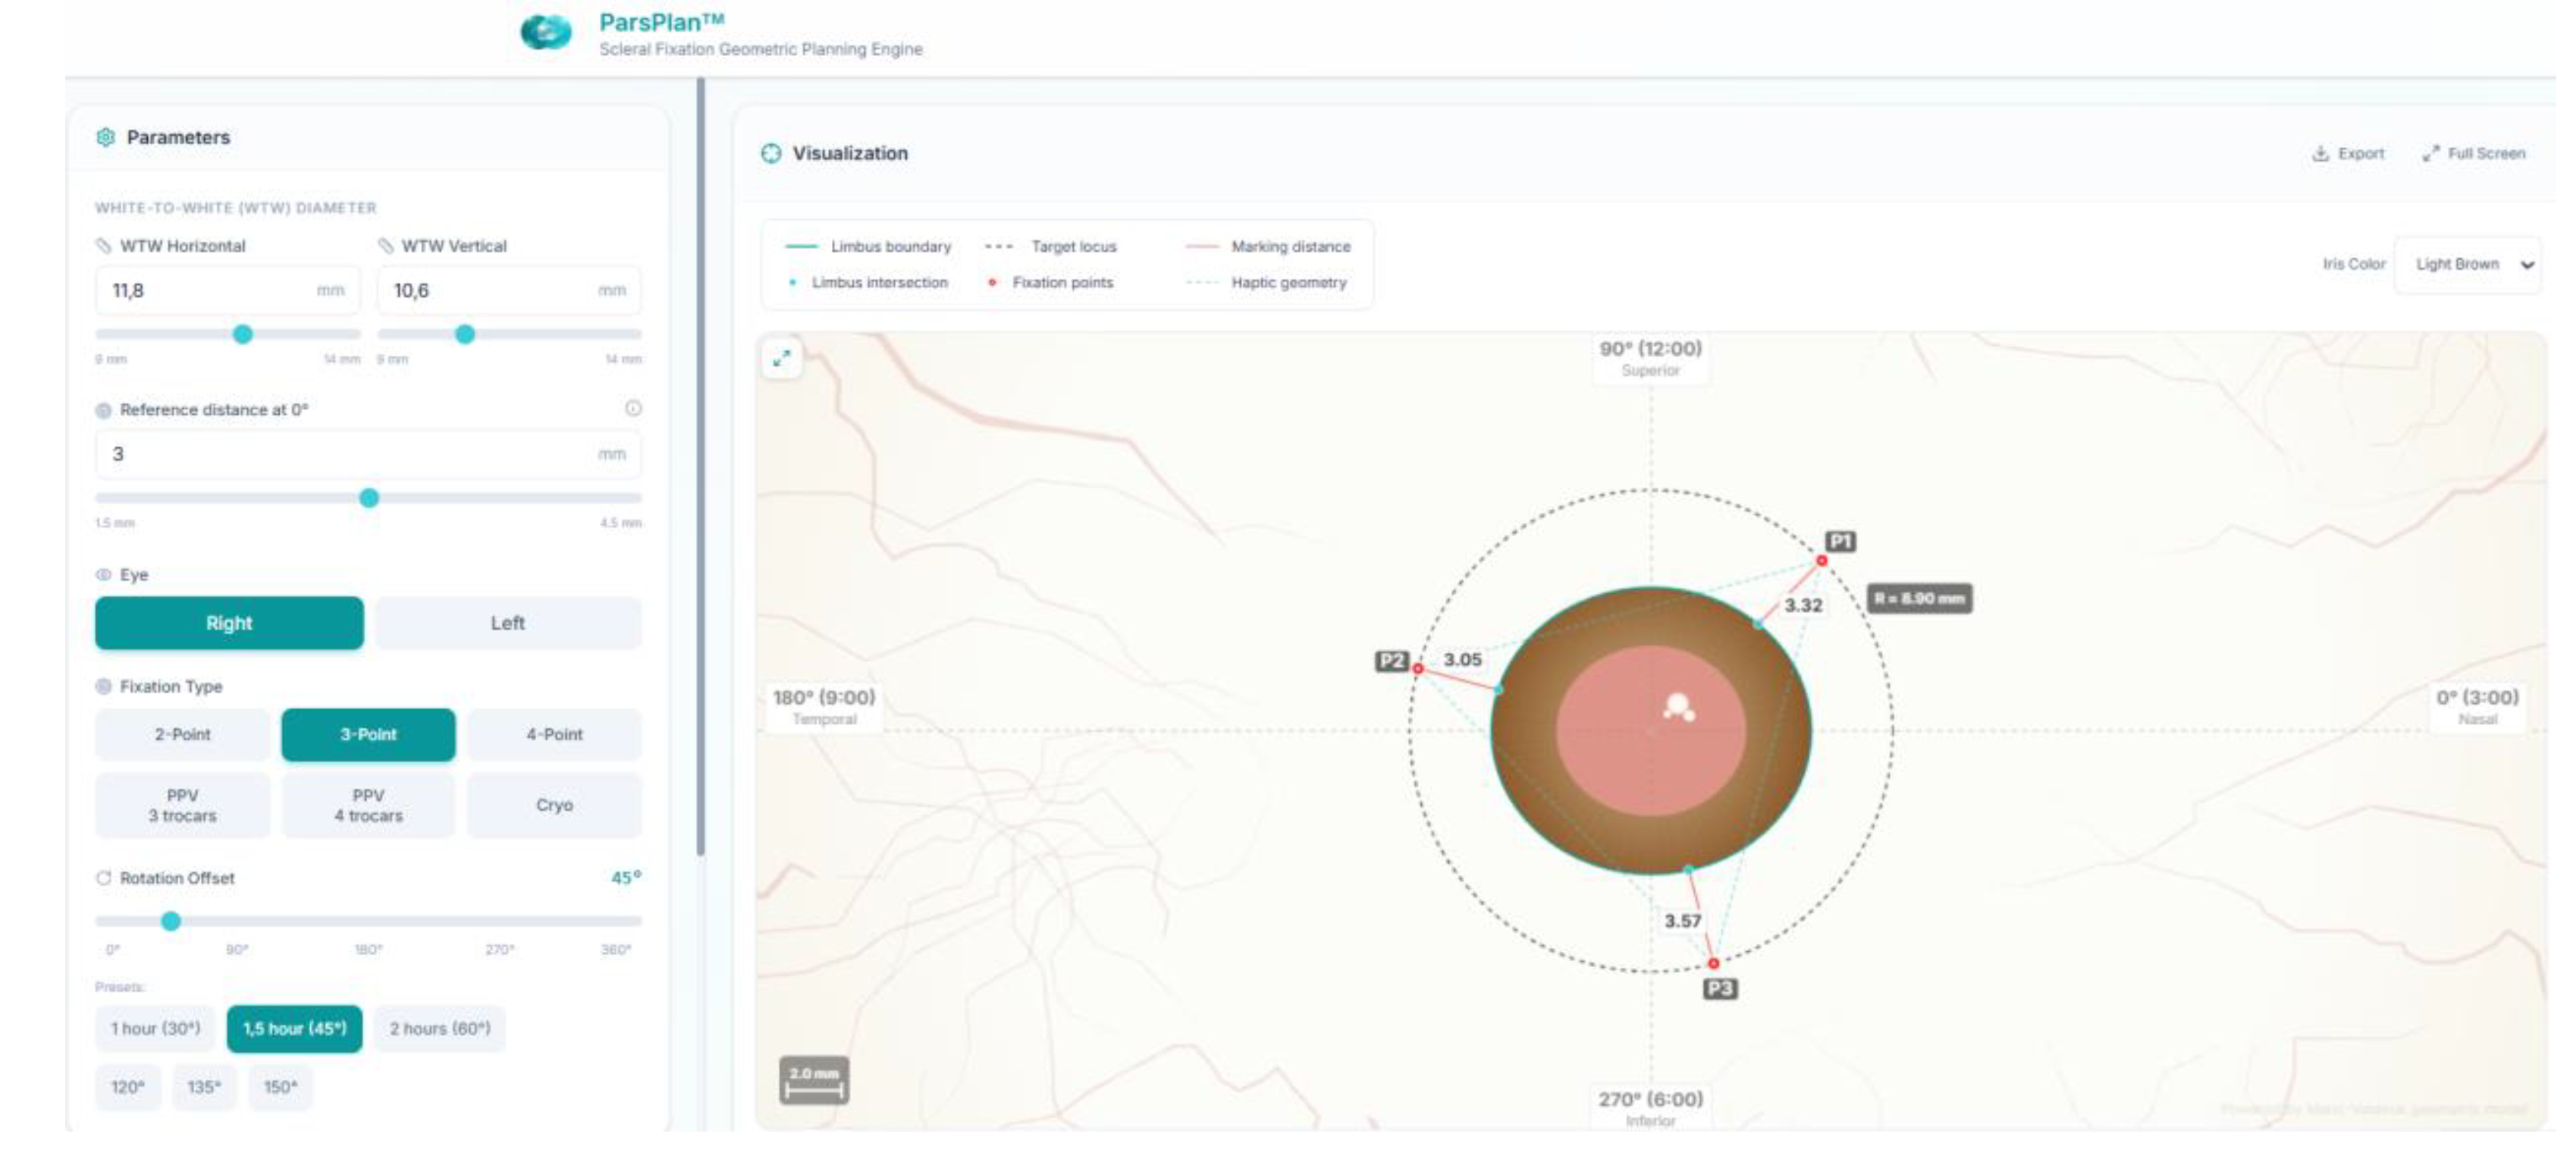Screen dimensions: 2576x1165
Task: Adjust the WTW Horizontal slider handle
Action: 242,334
